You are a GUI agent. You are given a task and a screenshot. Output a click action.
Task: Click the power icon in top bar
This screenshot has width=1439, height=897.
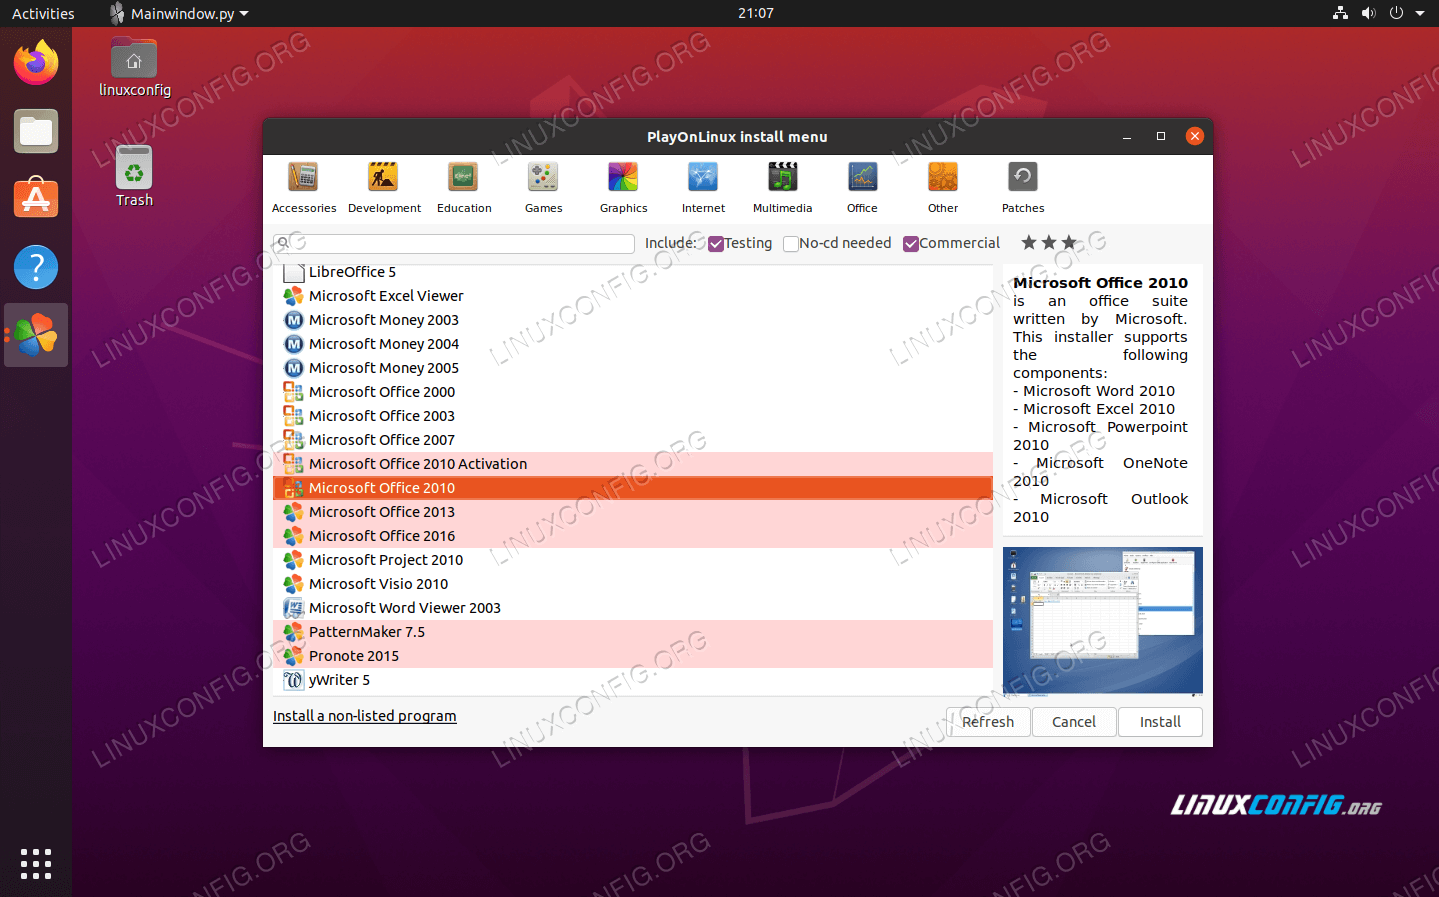click(1396, 13)
